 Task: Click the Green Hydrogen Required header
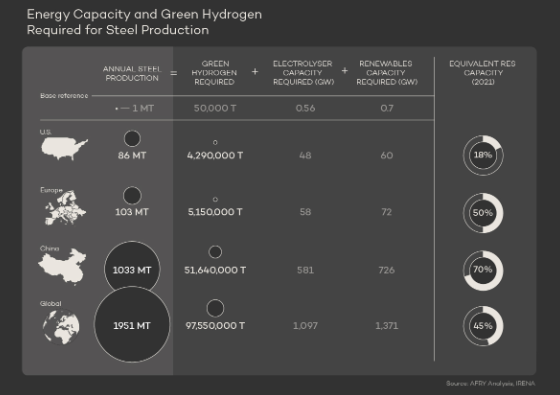(214, 73)
